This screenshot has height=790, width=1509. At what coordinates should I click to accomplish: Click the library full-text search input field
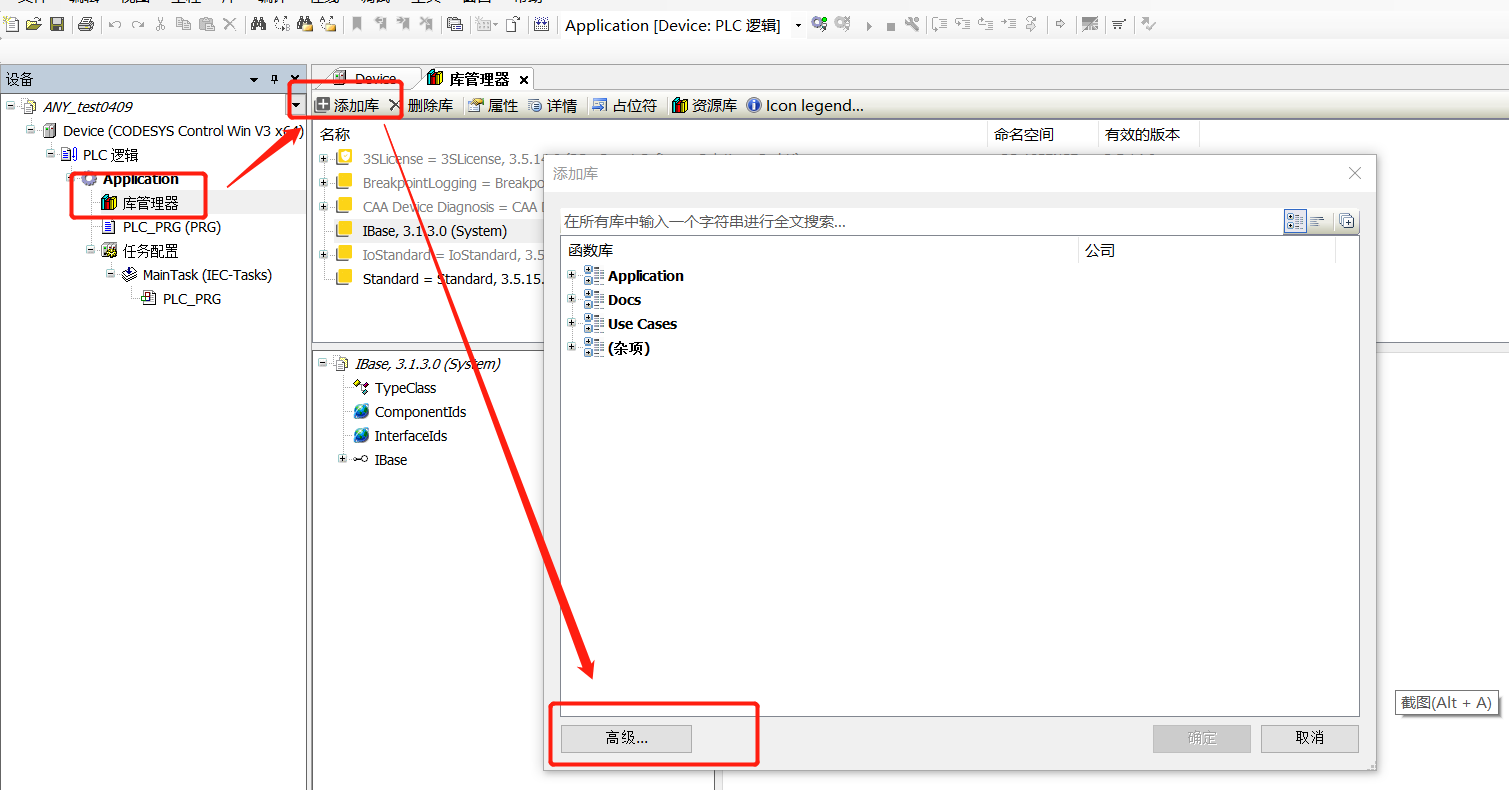[x=900, y=221]
